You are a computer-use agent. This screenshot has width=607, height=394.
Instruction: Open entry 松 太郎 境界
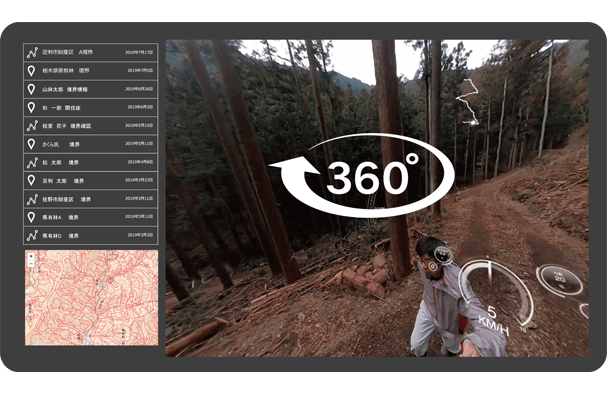coord(91,163)
